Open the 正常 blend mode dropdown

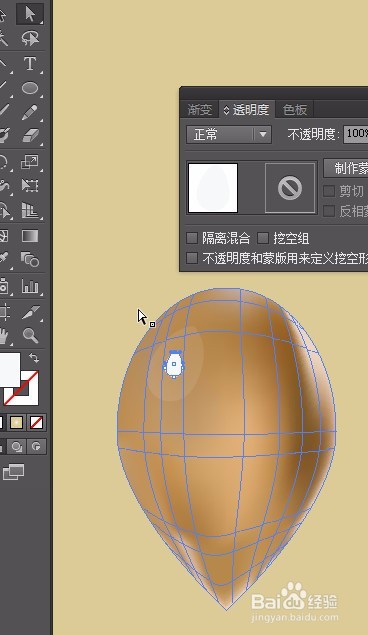coord(229,134)
